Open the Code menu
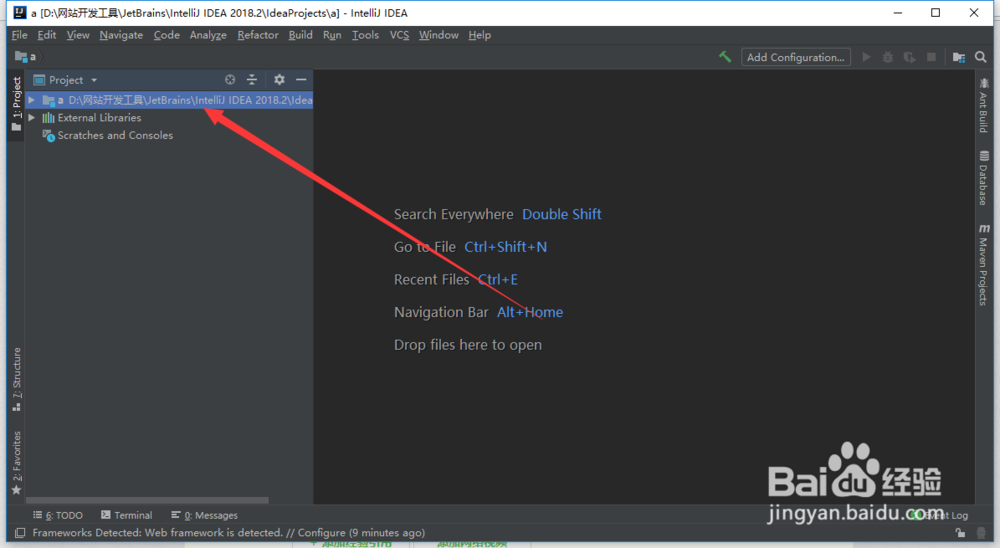This screenshot has width=1000, height=548. pyautogui.click(x=166, y=35)
